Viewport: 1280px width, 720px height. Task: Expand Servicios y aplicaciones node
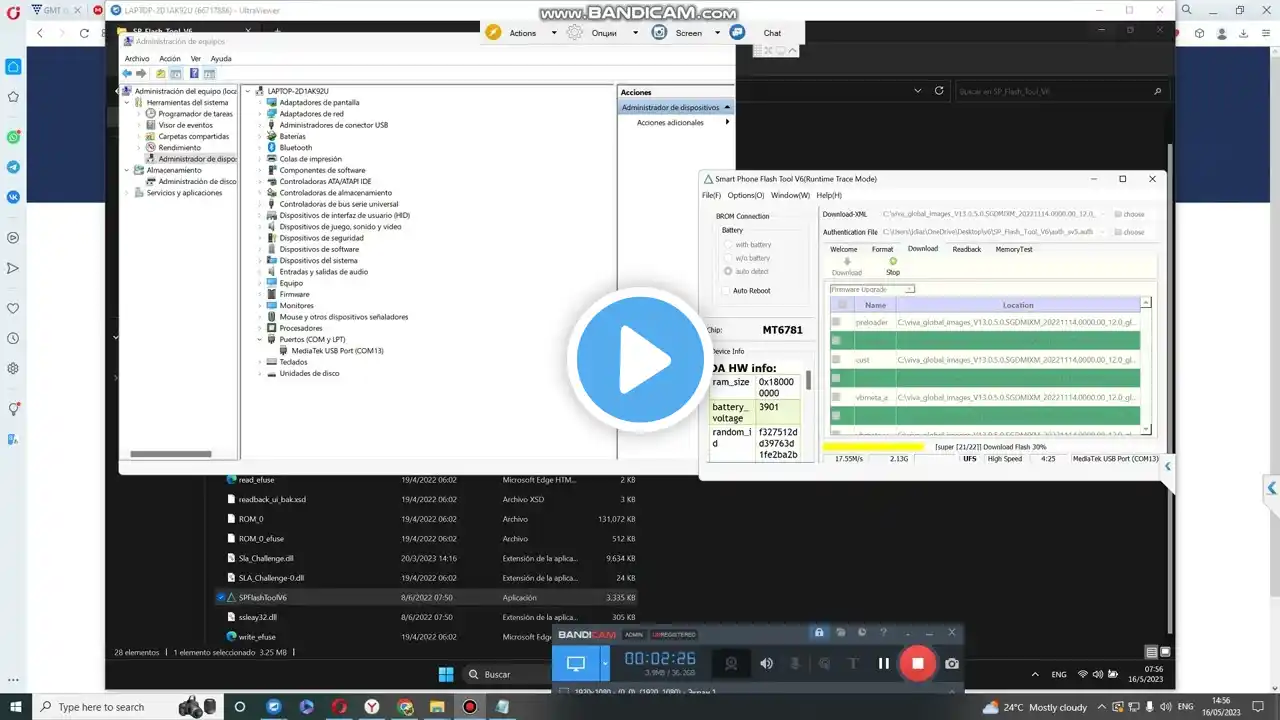(127, 192)
